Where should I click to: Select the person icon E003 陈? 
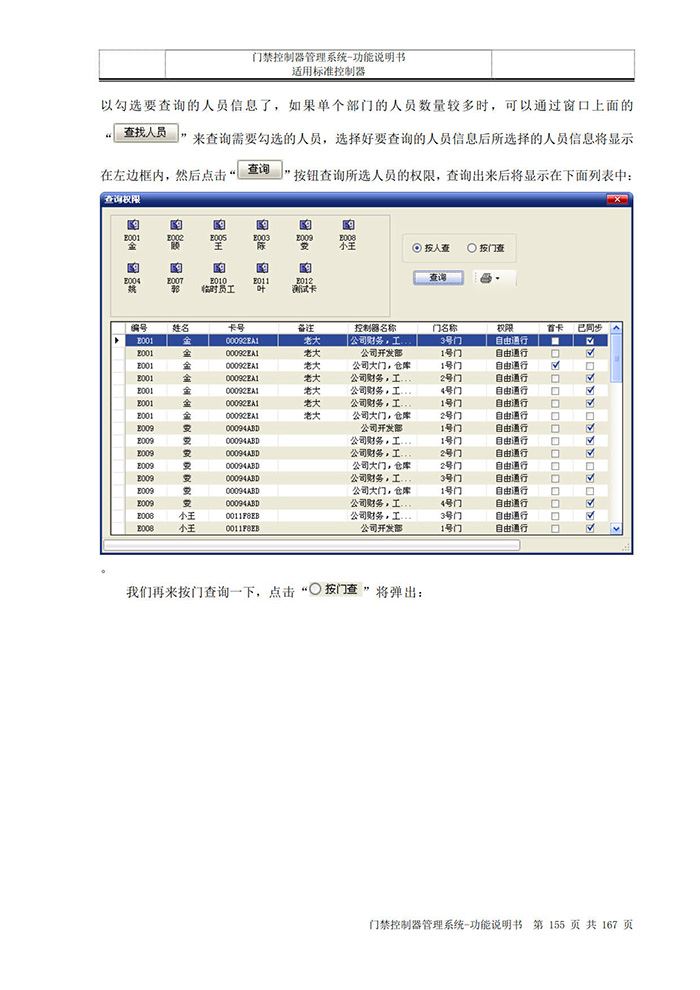(x=261, y=234)
